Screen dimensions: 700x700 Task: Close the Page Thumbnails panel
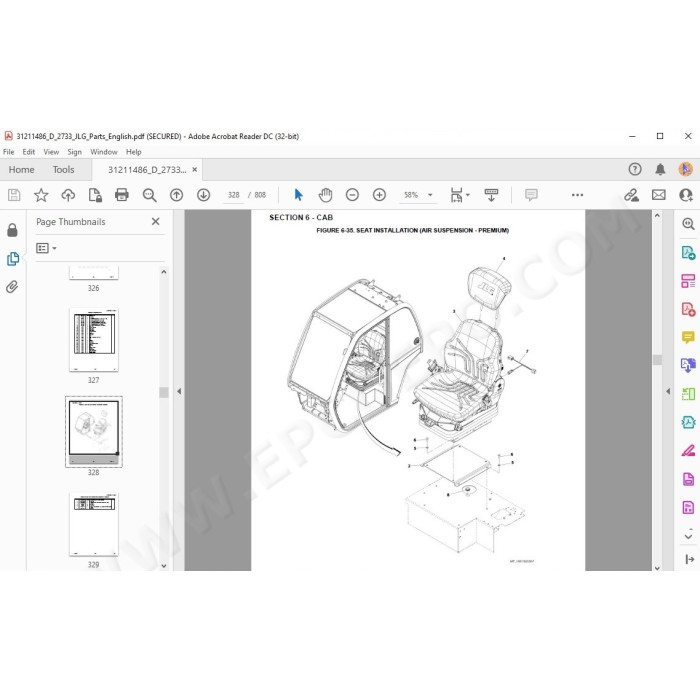coord(155,221)
